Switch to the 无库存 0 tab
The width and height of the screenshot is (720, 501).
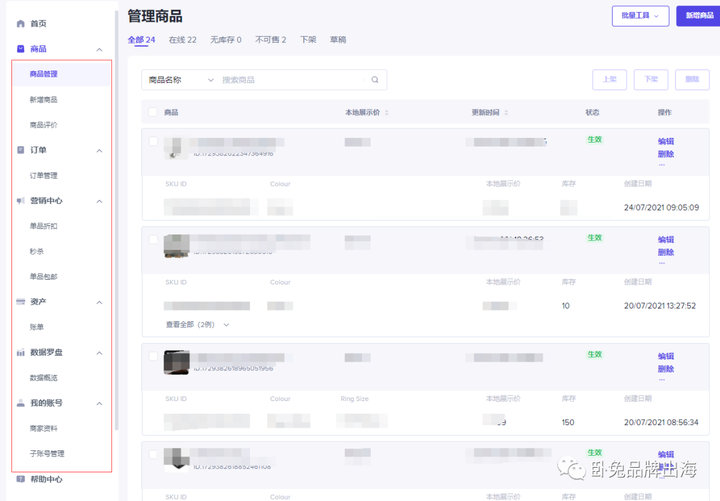pyautogui.click(x=225, y=40)
